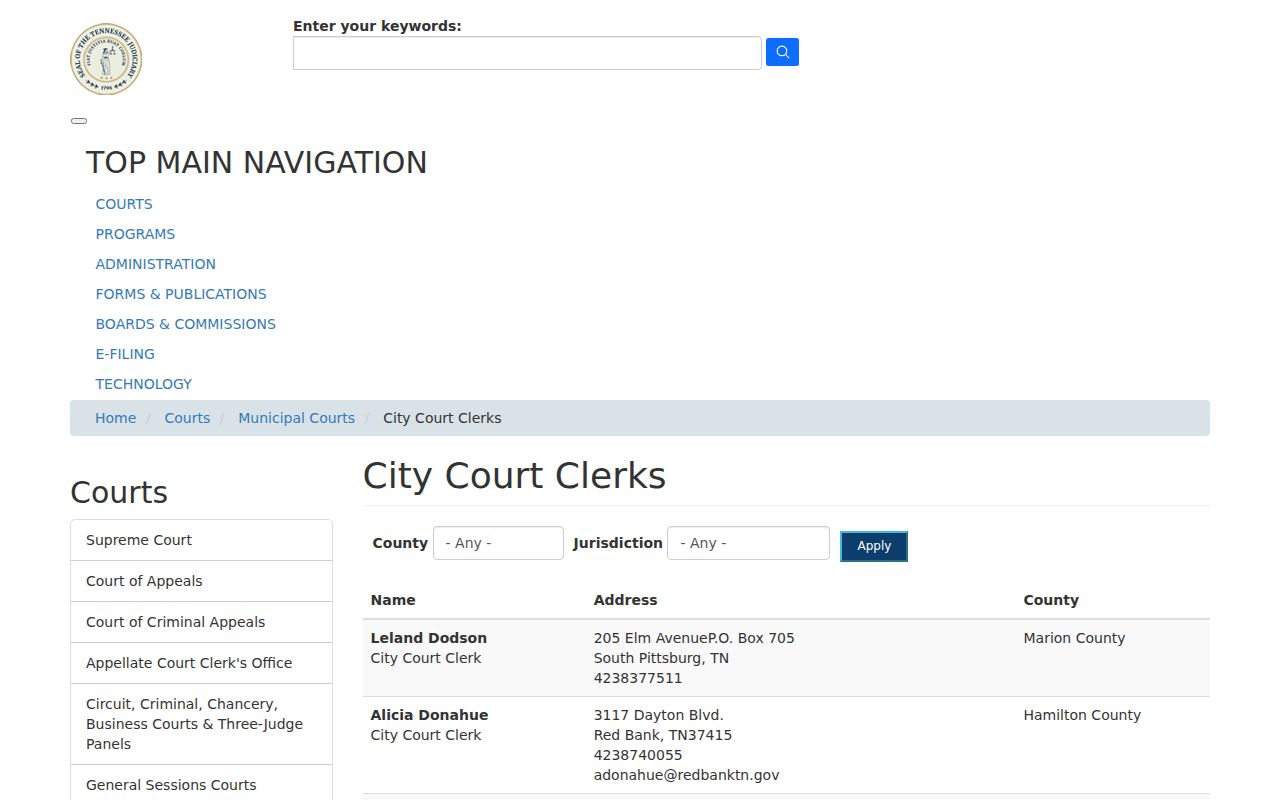Click the 3117 Dayton Blvd. address line
The width and height of the screenshot is (1280, 800).
coord(658,715)
